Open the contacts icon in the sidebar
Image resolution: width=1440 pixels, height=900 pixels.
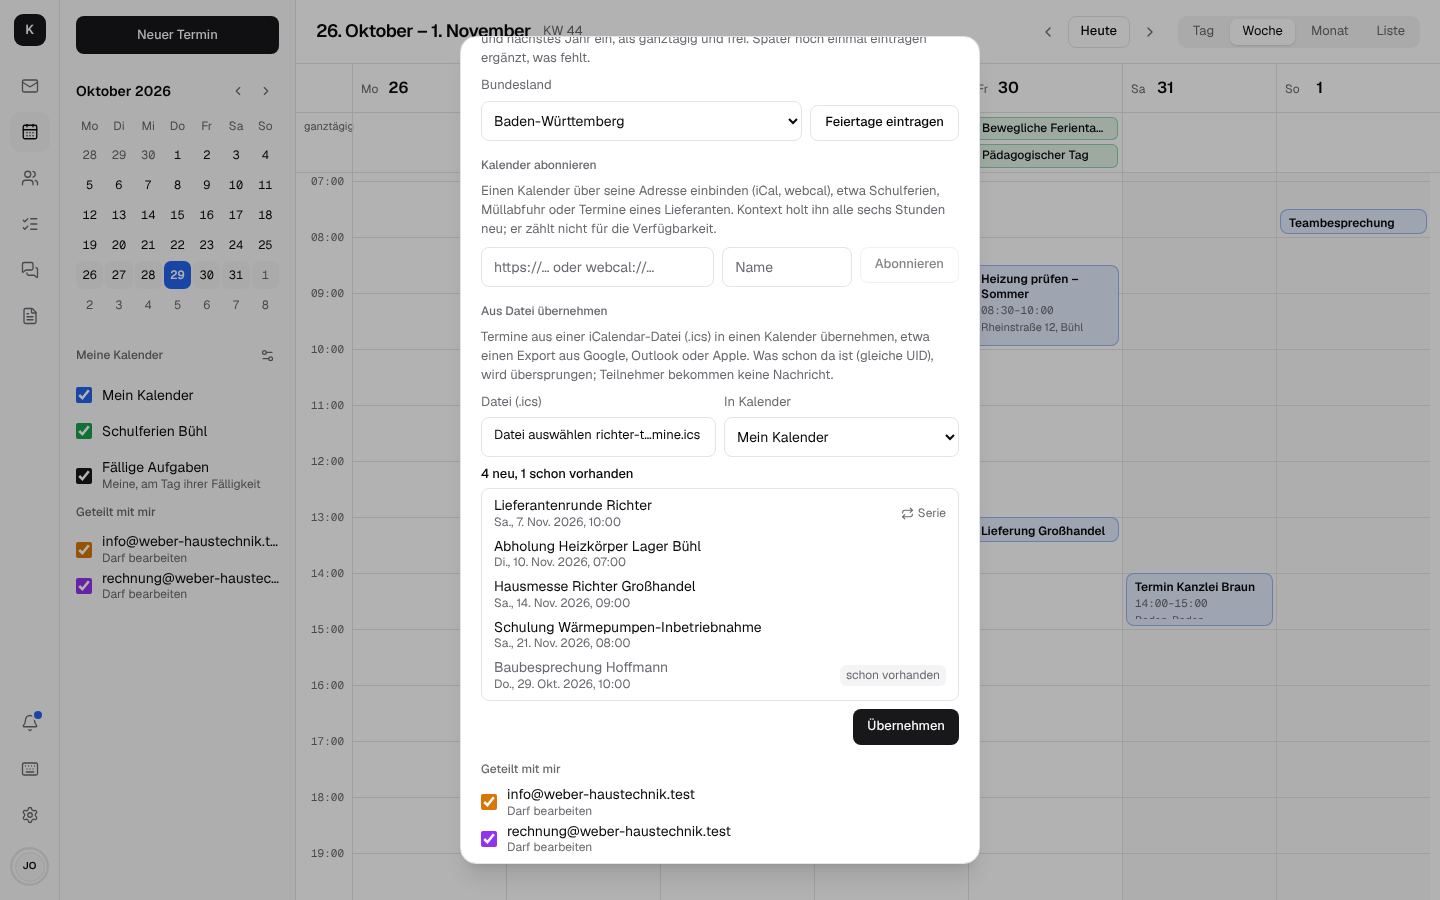click(x=30, y=178)
